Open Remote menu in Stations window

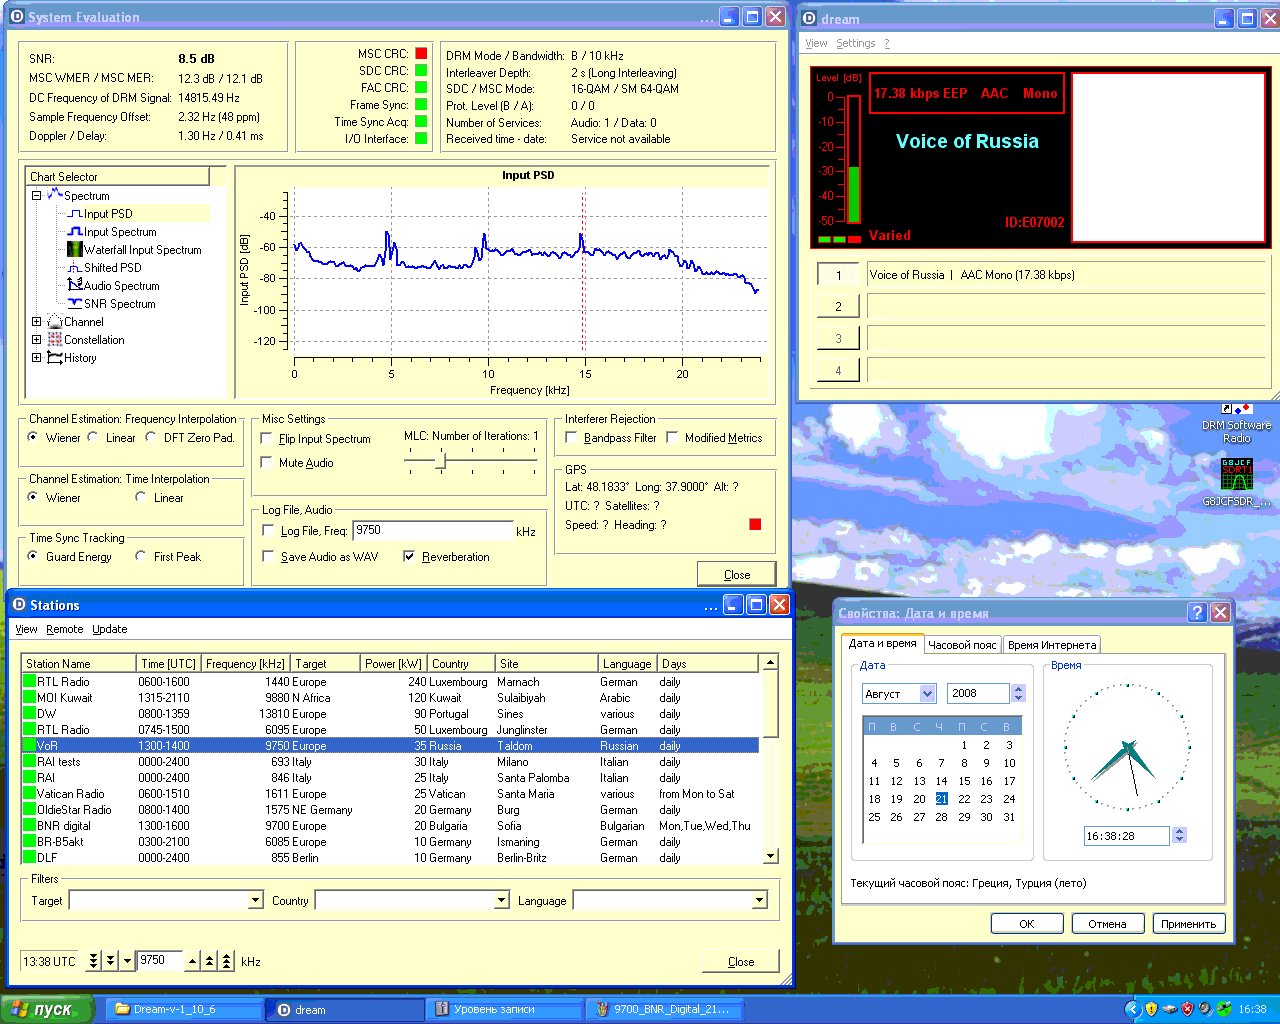click(x=65, y=629)
